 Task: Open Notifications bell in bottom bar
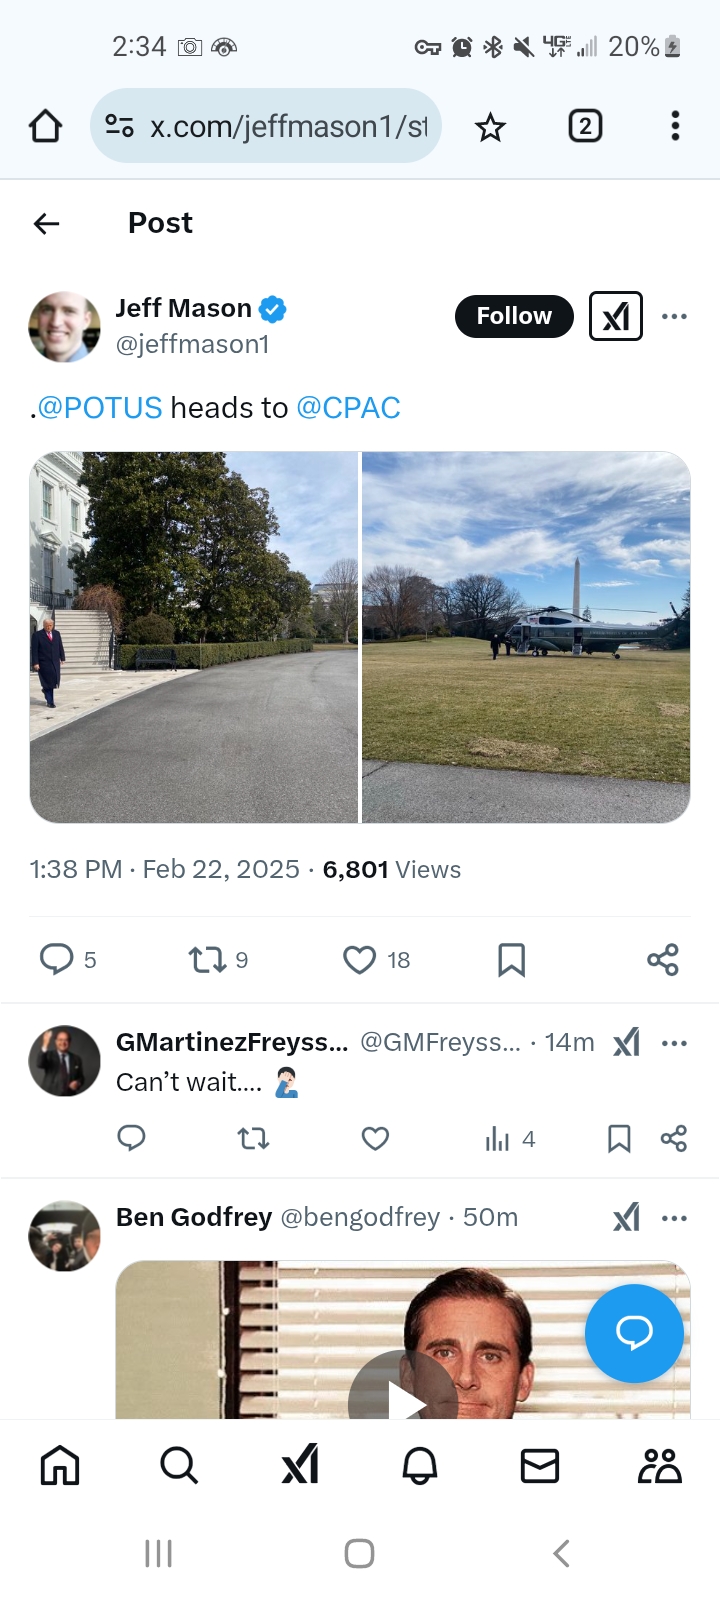[x=419, y=1466]
